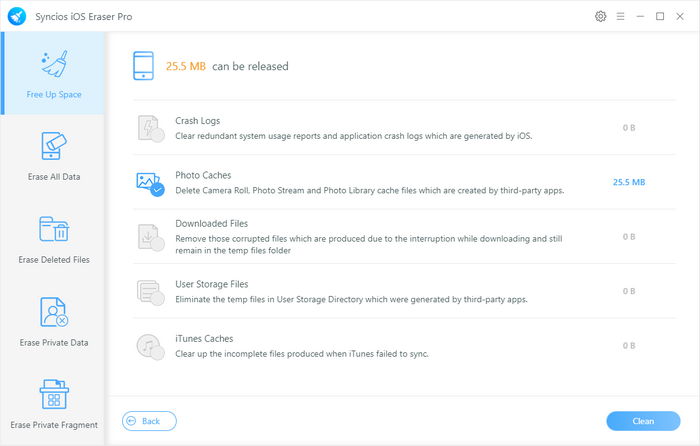Choose the Erase Private Data icon

54,312
